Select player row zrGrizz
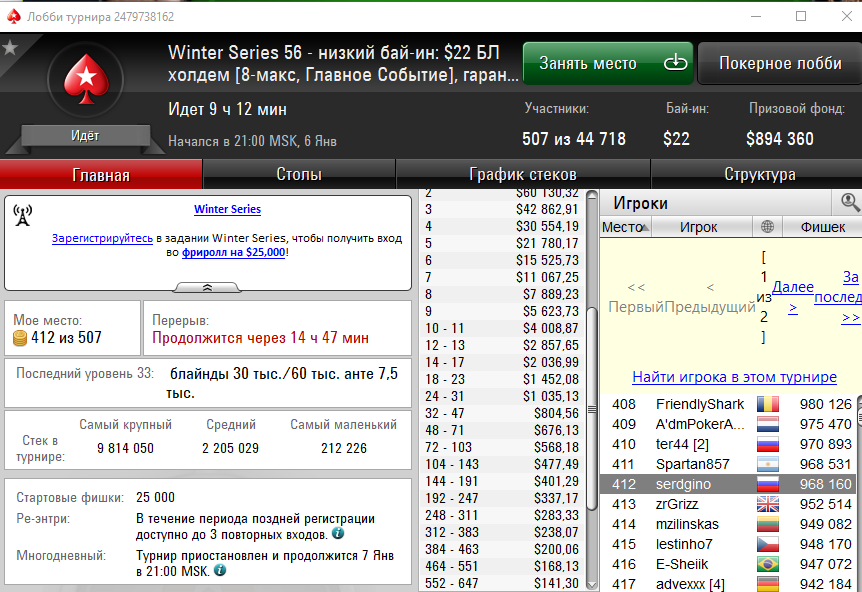Viewport: 862px width, 592px height. coord(729,504)
